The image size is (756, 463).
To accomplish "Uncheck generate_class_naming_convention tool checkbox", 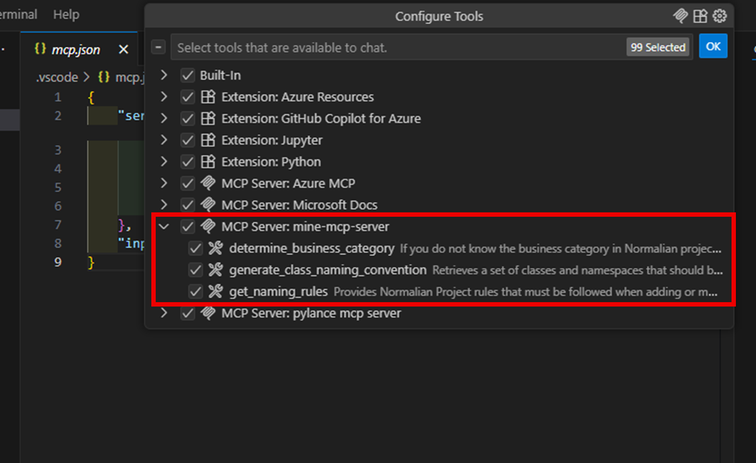I will (x=195, y=270).
